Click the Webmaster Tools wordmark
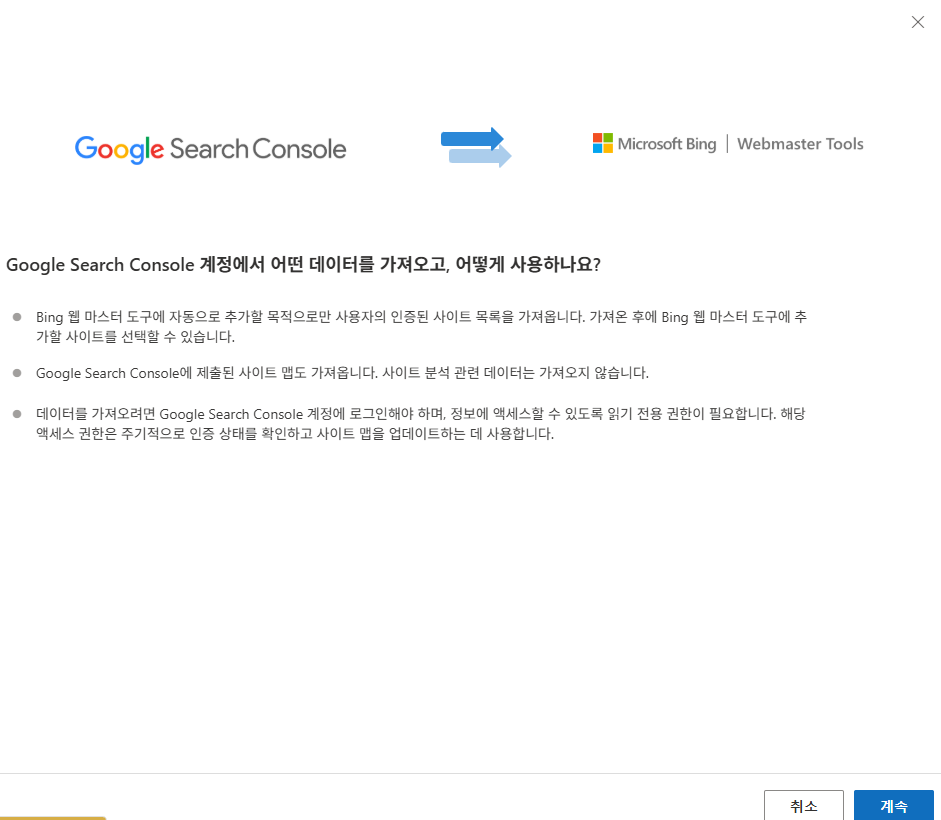 click(x=800, y=144)
